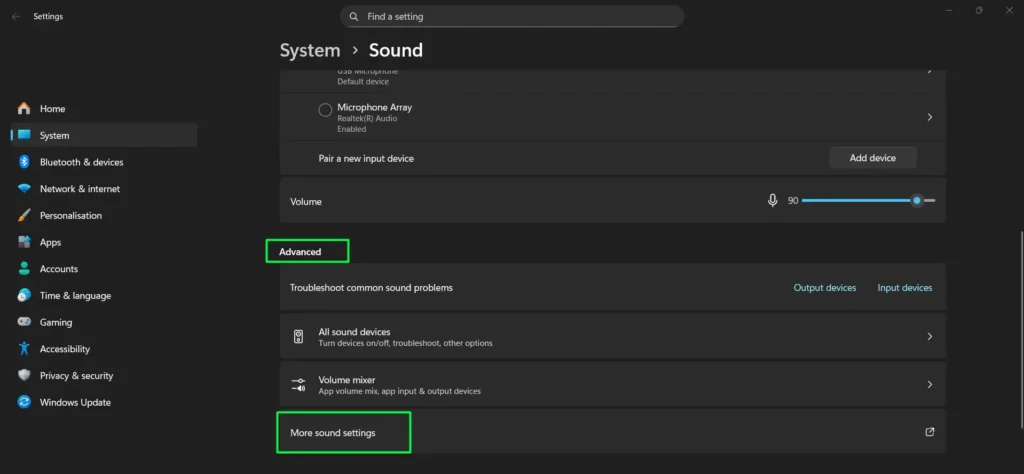This screenshot has width=1024, height=474.
Task: Open the Volume mixer row
Action: click(613, 385)
